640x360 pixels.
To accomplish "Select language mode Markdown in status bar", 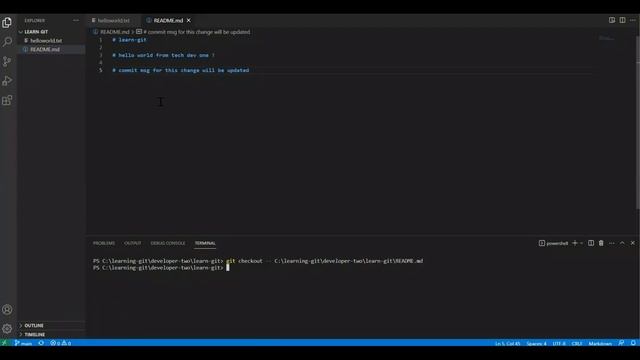I will pos(600,344).
